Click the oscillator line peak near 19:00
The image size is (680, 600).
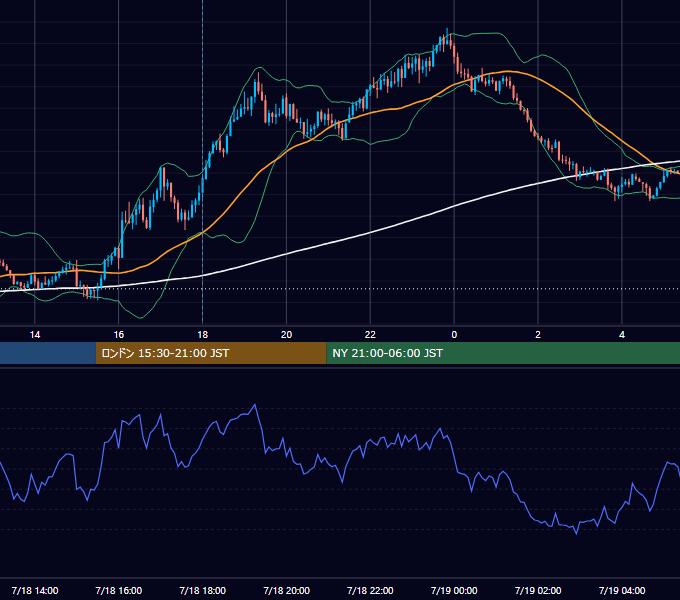pyautogui.click(x=255, y=405)
